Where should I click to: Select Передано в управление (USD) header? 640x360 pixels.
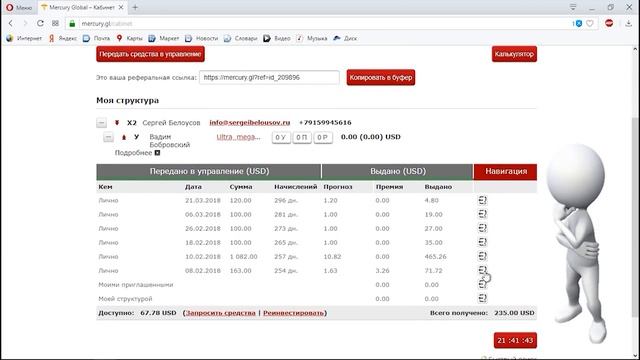click(209, 171)
